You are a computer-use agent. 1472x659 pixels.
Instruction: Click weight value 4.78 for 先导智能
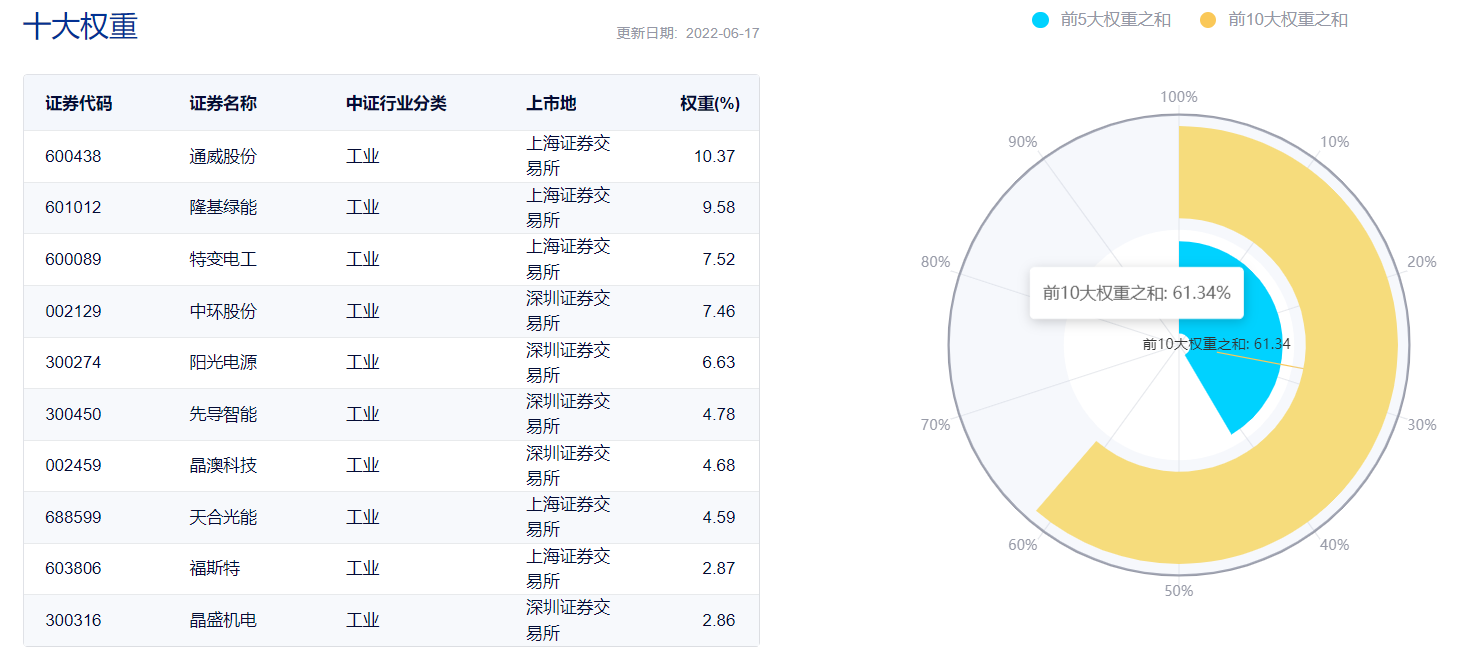pyautogui.click(x=718, y=414)
